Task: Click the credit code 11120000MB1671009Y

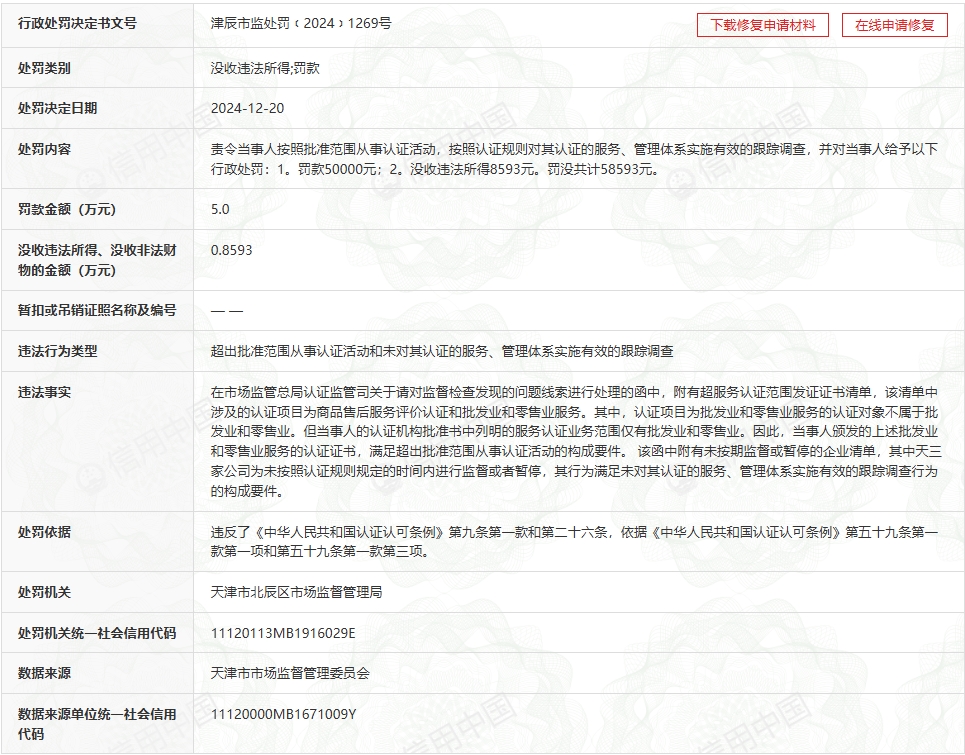Action: pos(284,714)
